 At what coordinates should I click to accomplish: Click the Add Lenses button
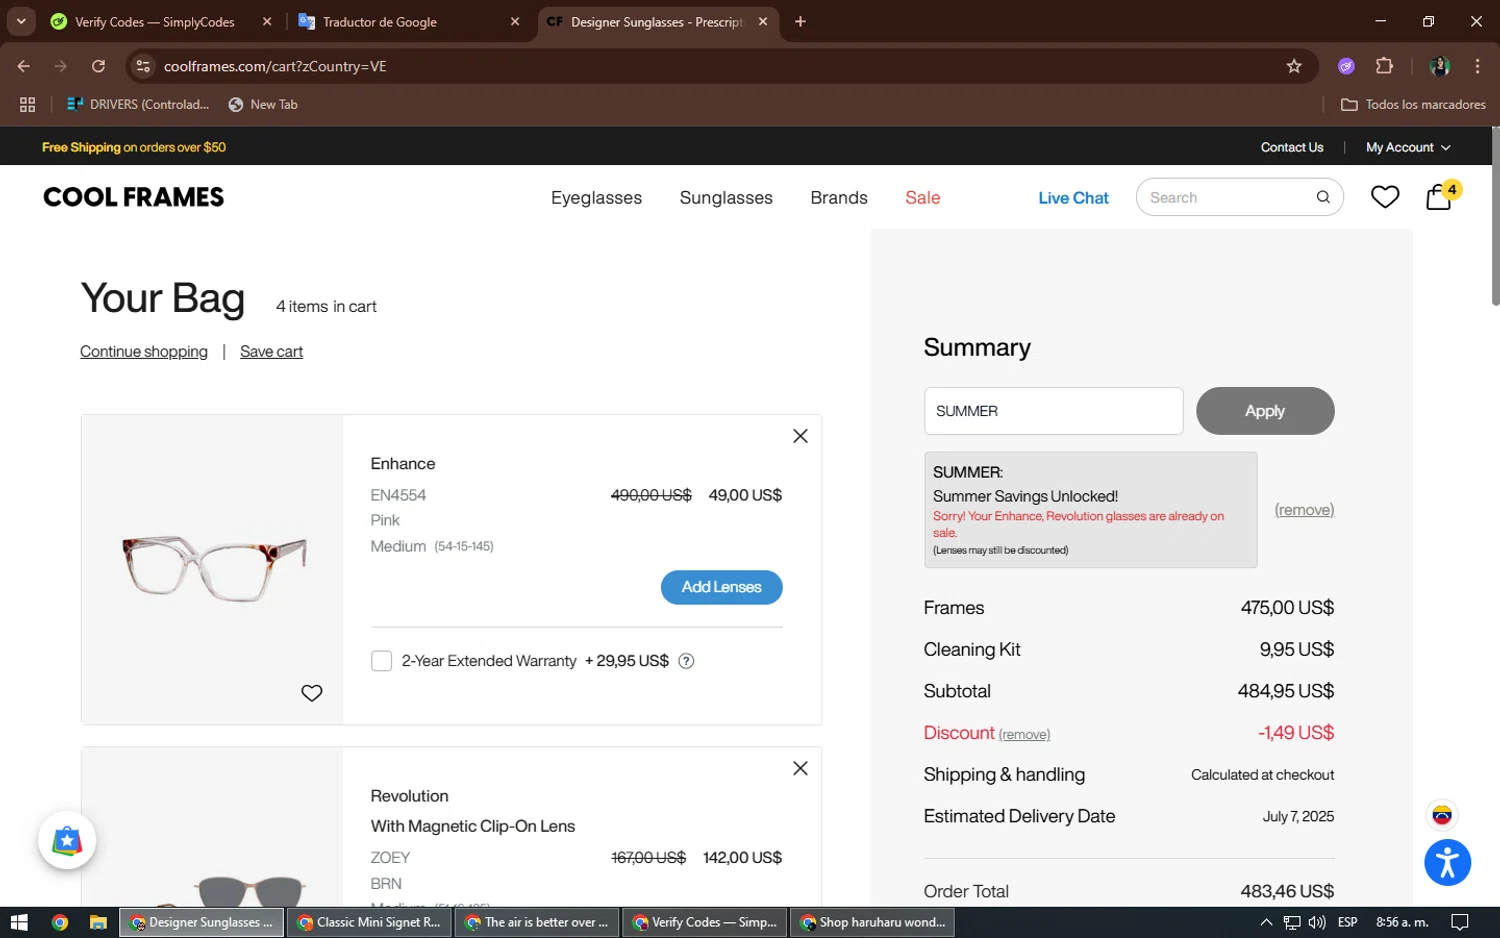pos(721,587)
